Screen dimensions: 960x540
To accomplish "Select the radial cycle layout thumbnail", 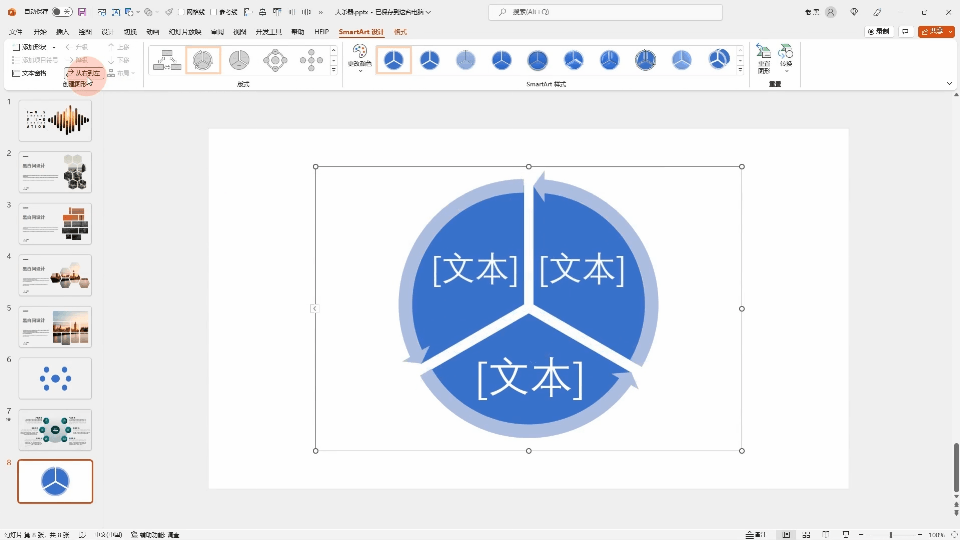I will [275, 61].
